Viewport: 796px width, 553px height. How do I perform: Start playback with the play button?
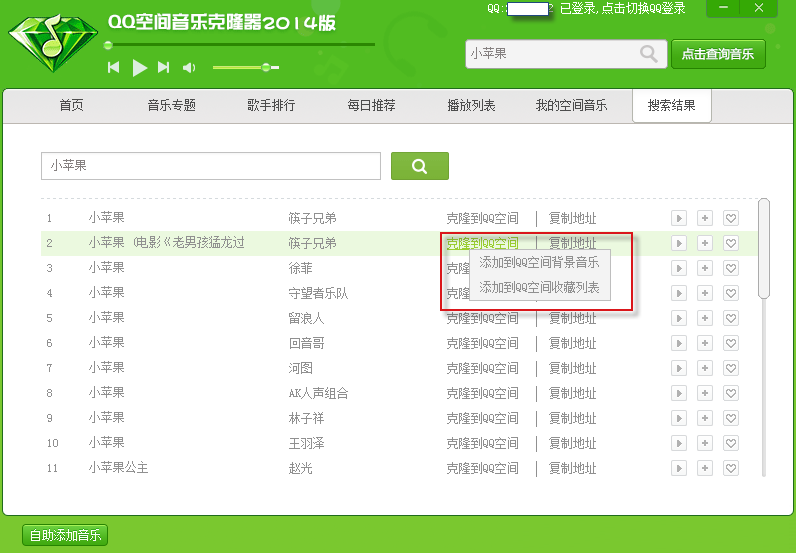pos(140,68)
